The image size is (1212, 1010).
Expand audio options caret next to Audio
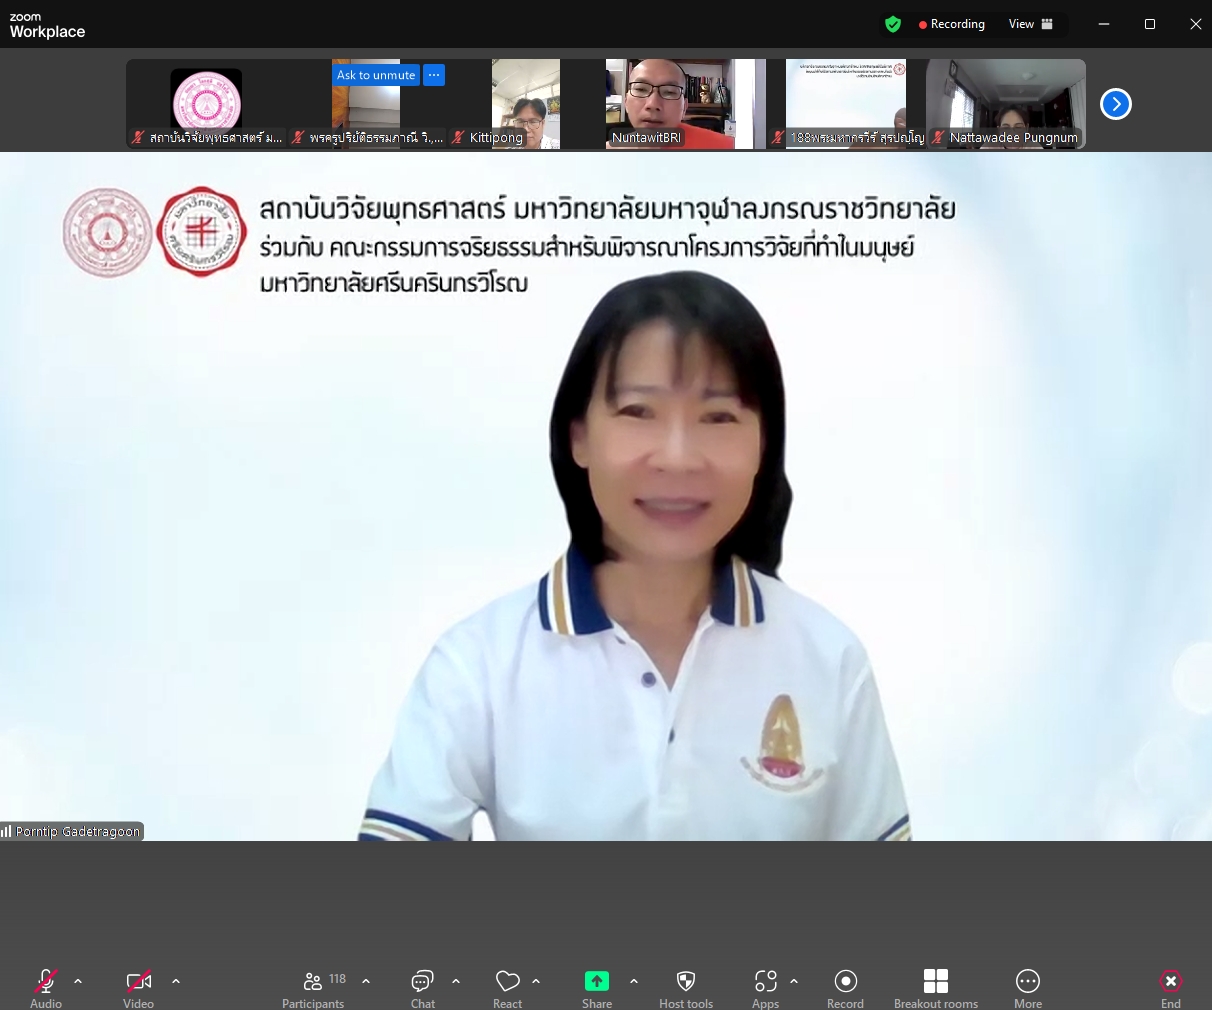(78, 981)
